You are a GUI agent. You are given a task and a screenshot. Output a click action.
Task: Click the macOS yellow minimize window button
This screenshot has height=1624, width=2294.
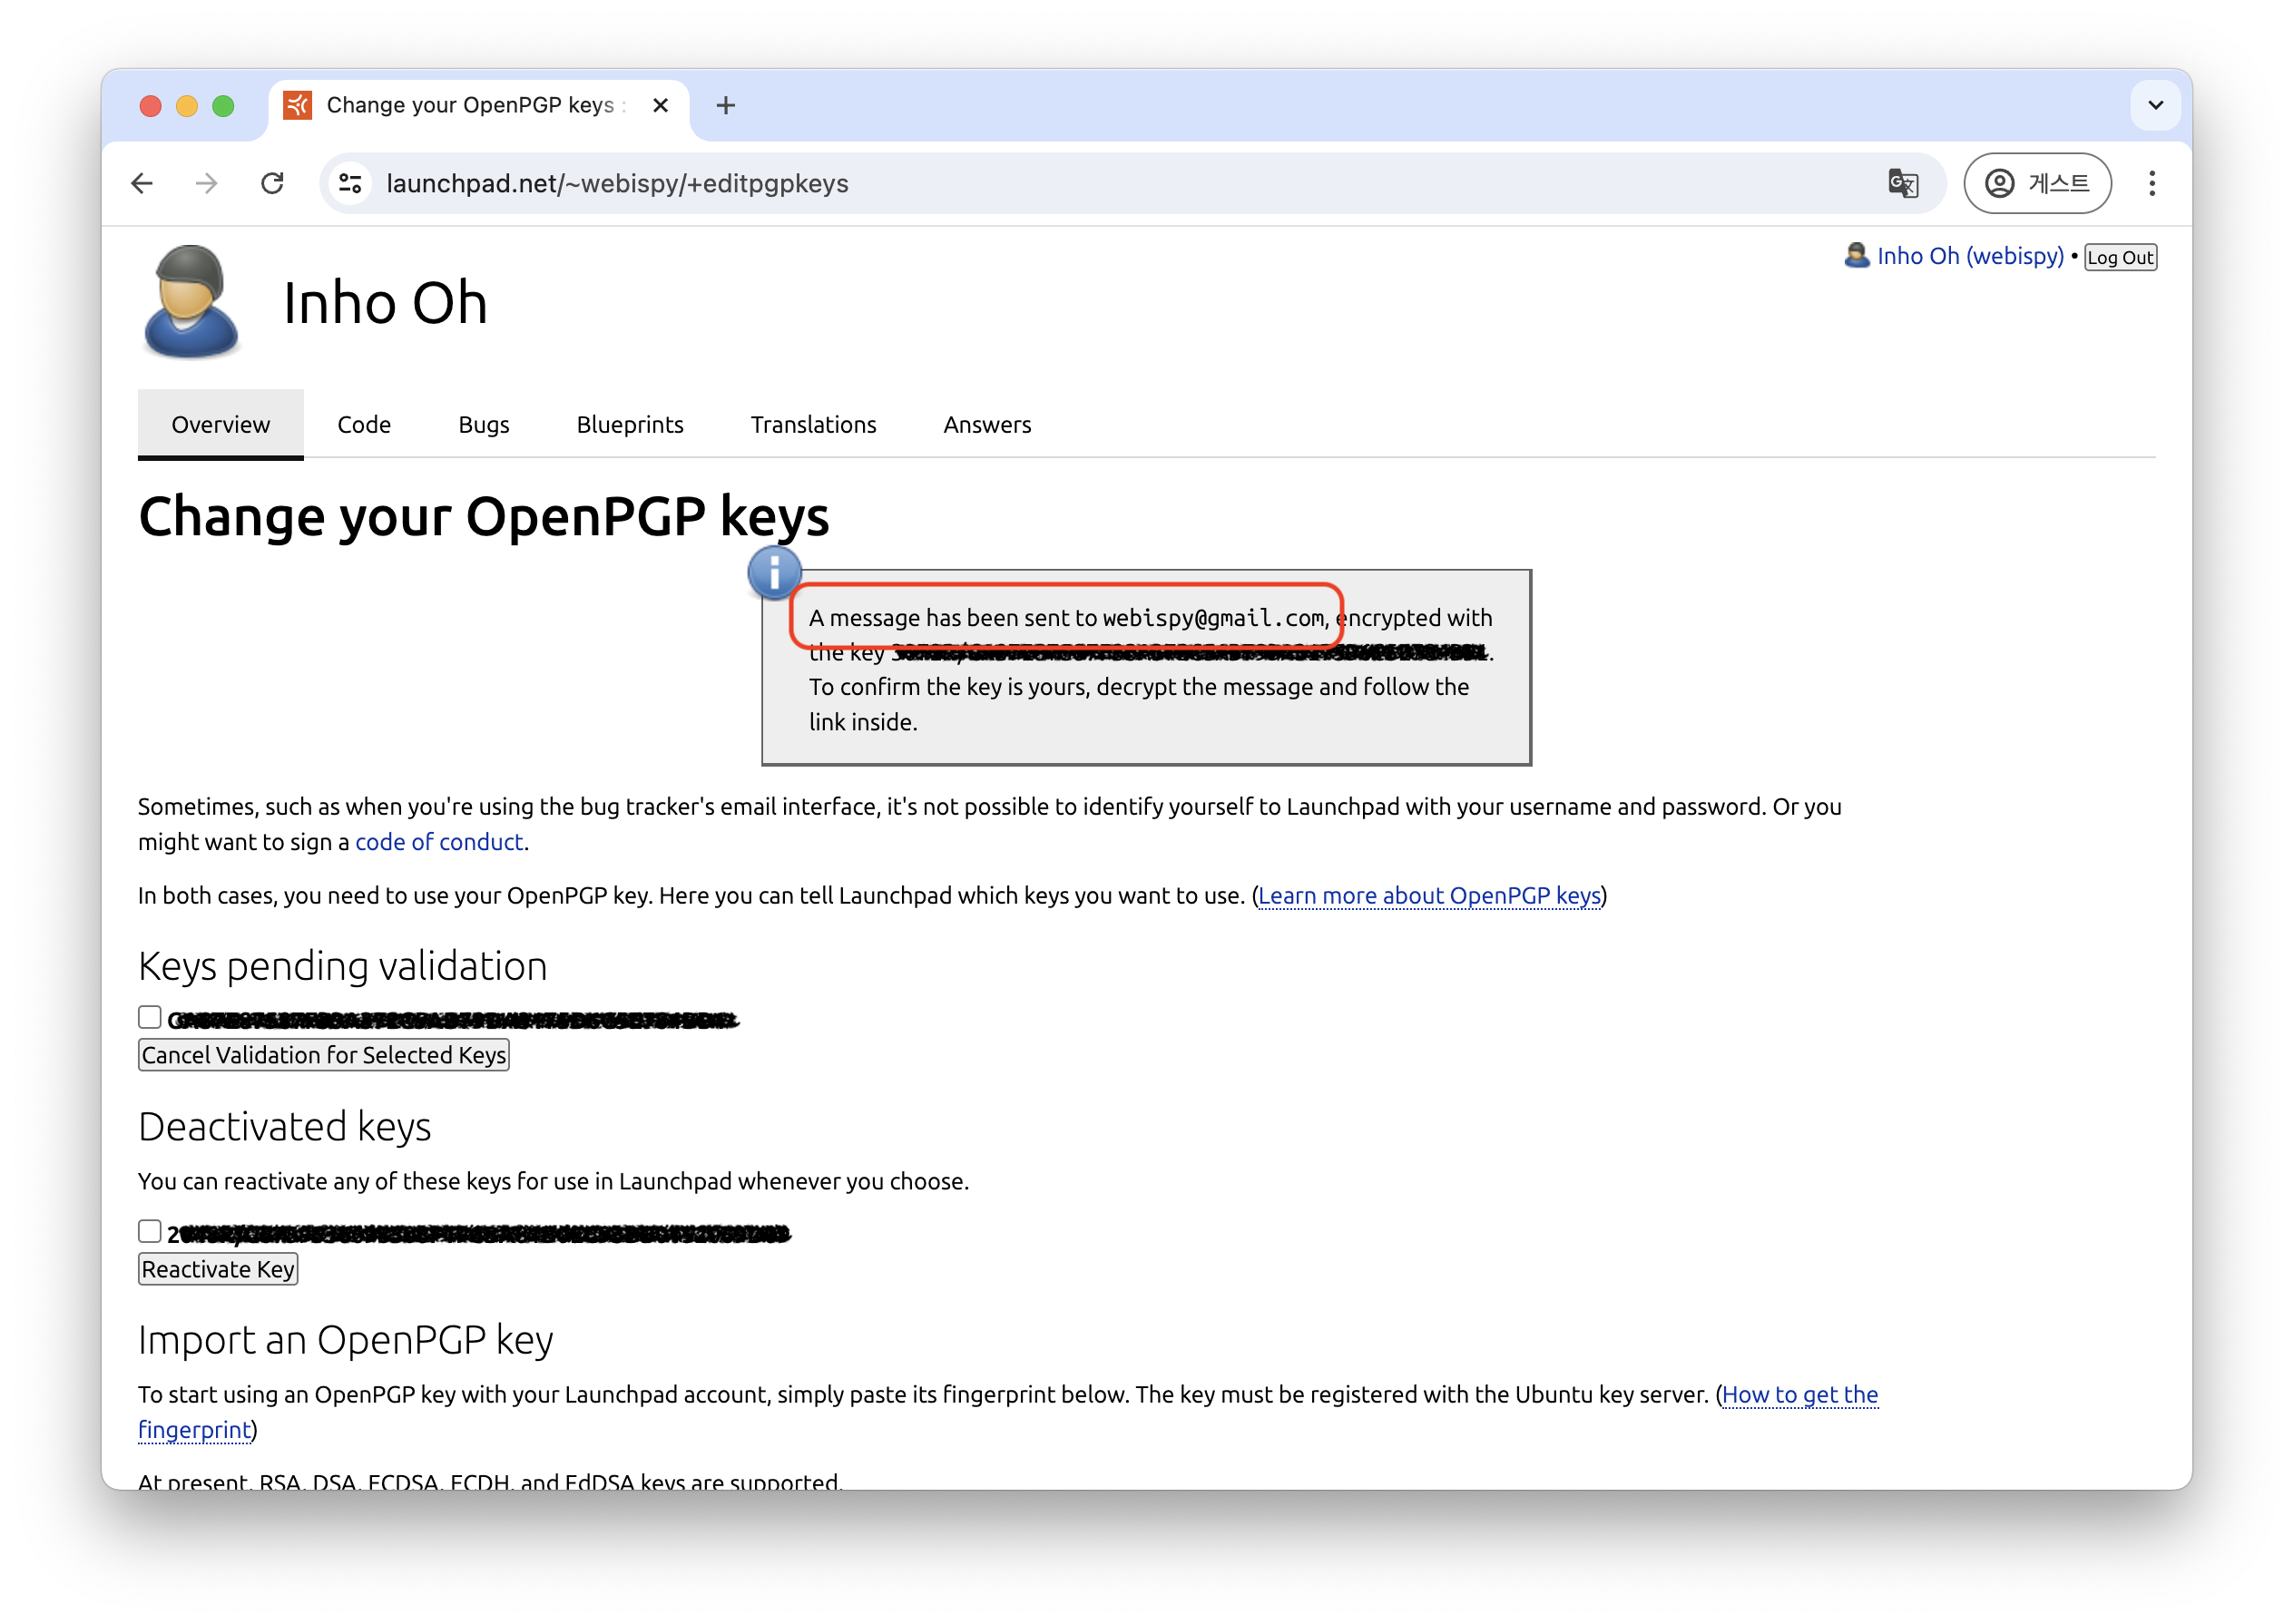point(187,105)
